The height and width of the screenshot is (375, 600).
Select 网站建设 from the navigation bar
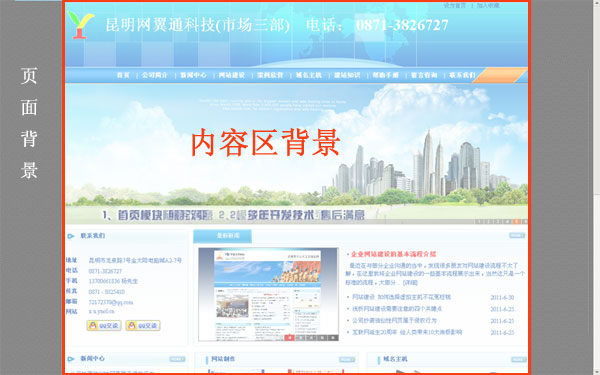coord(232,75)
